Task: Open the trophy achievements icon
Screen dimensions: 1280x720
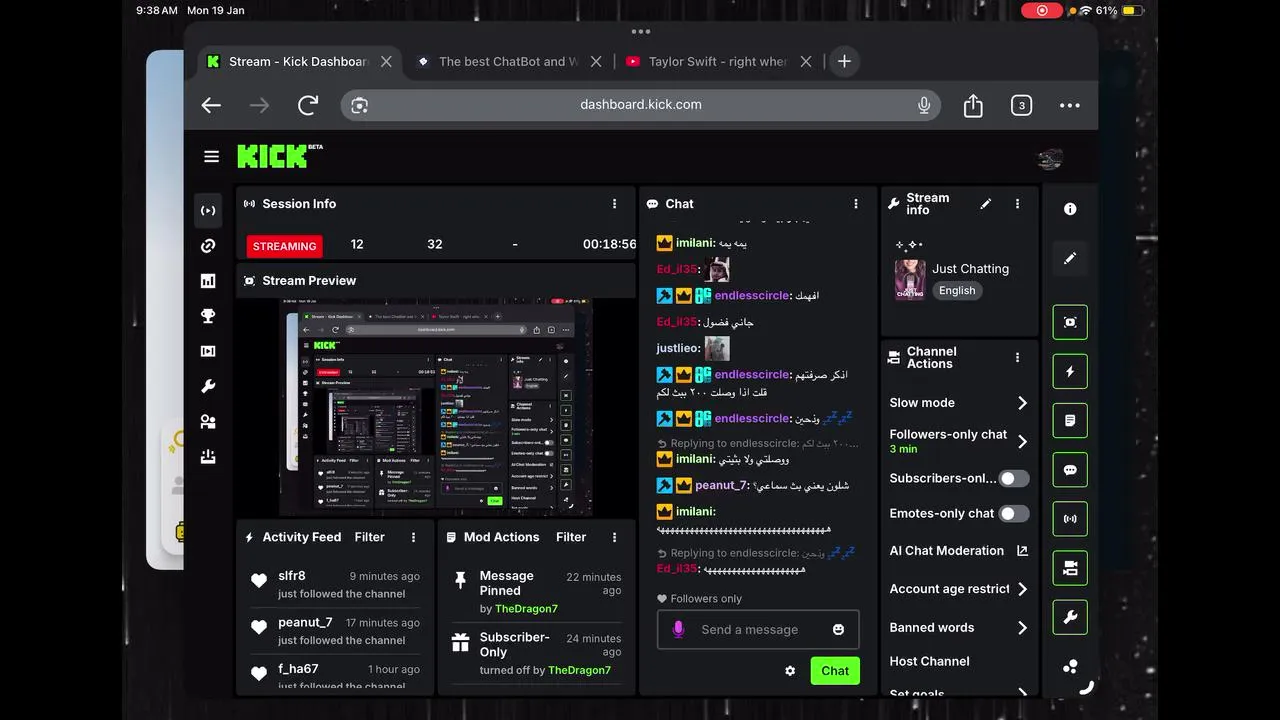Action: point(208,316)
